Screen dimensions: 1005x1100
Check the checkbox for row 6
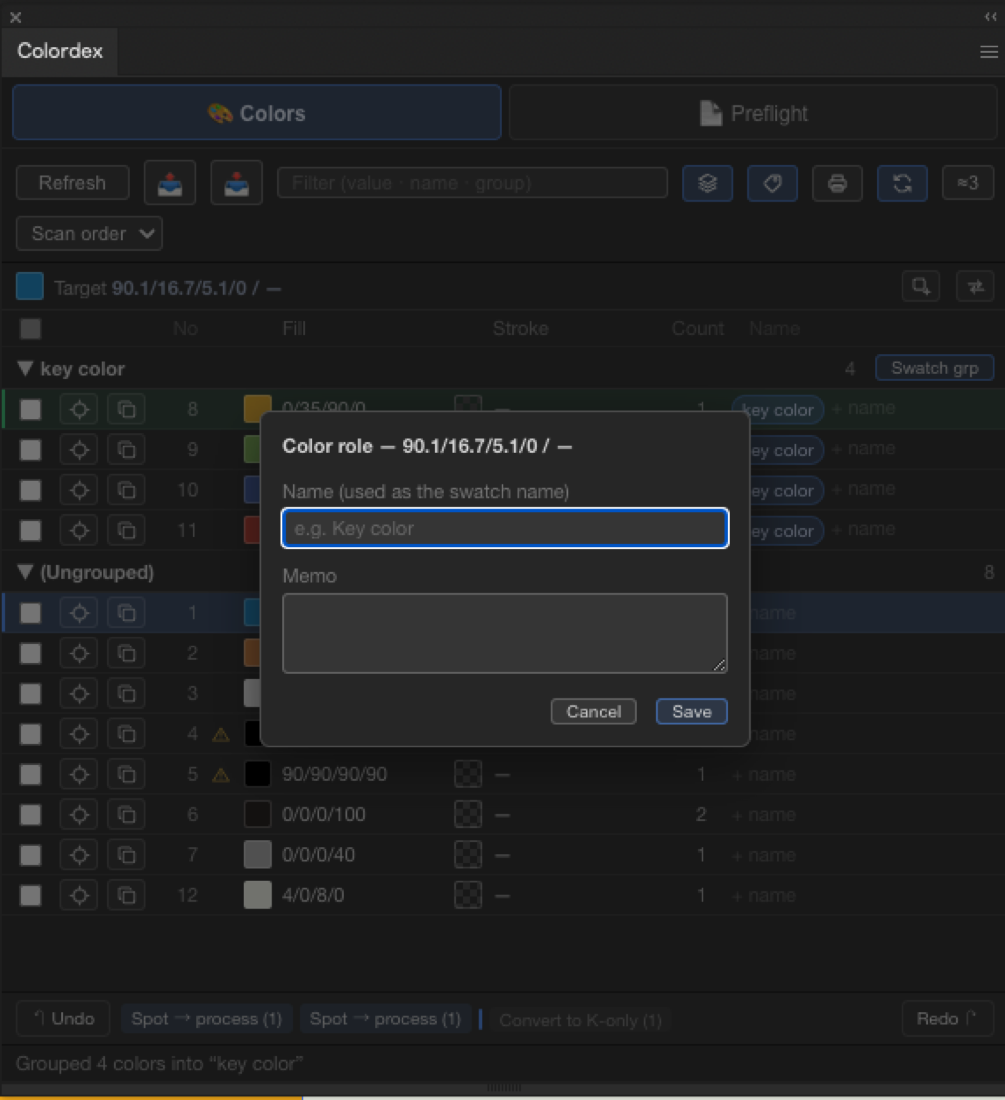tap(30, 814)
